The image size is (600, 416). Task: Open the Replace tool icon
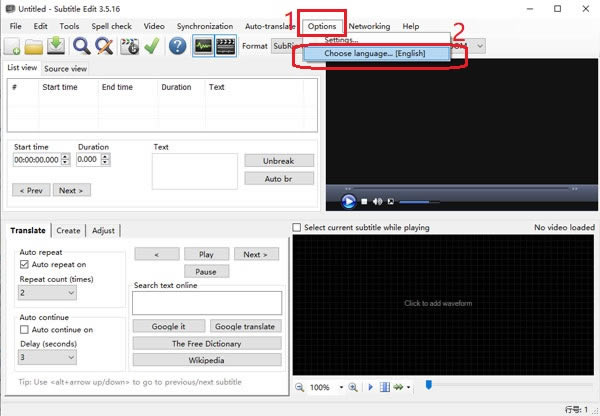[x=103, y=46]
